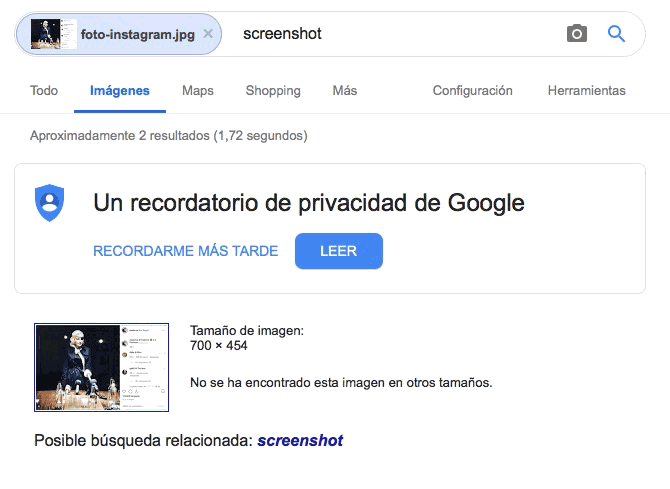670x489 pixels.
Task: Follow the related search link 'screenshot'
Action: (x=300, y=440)
